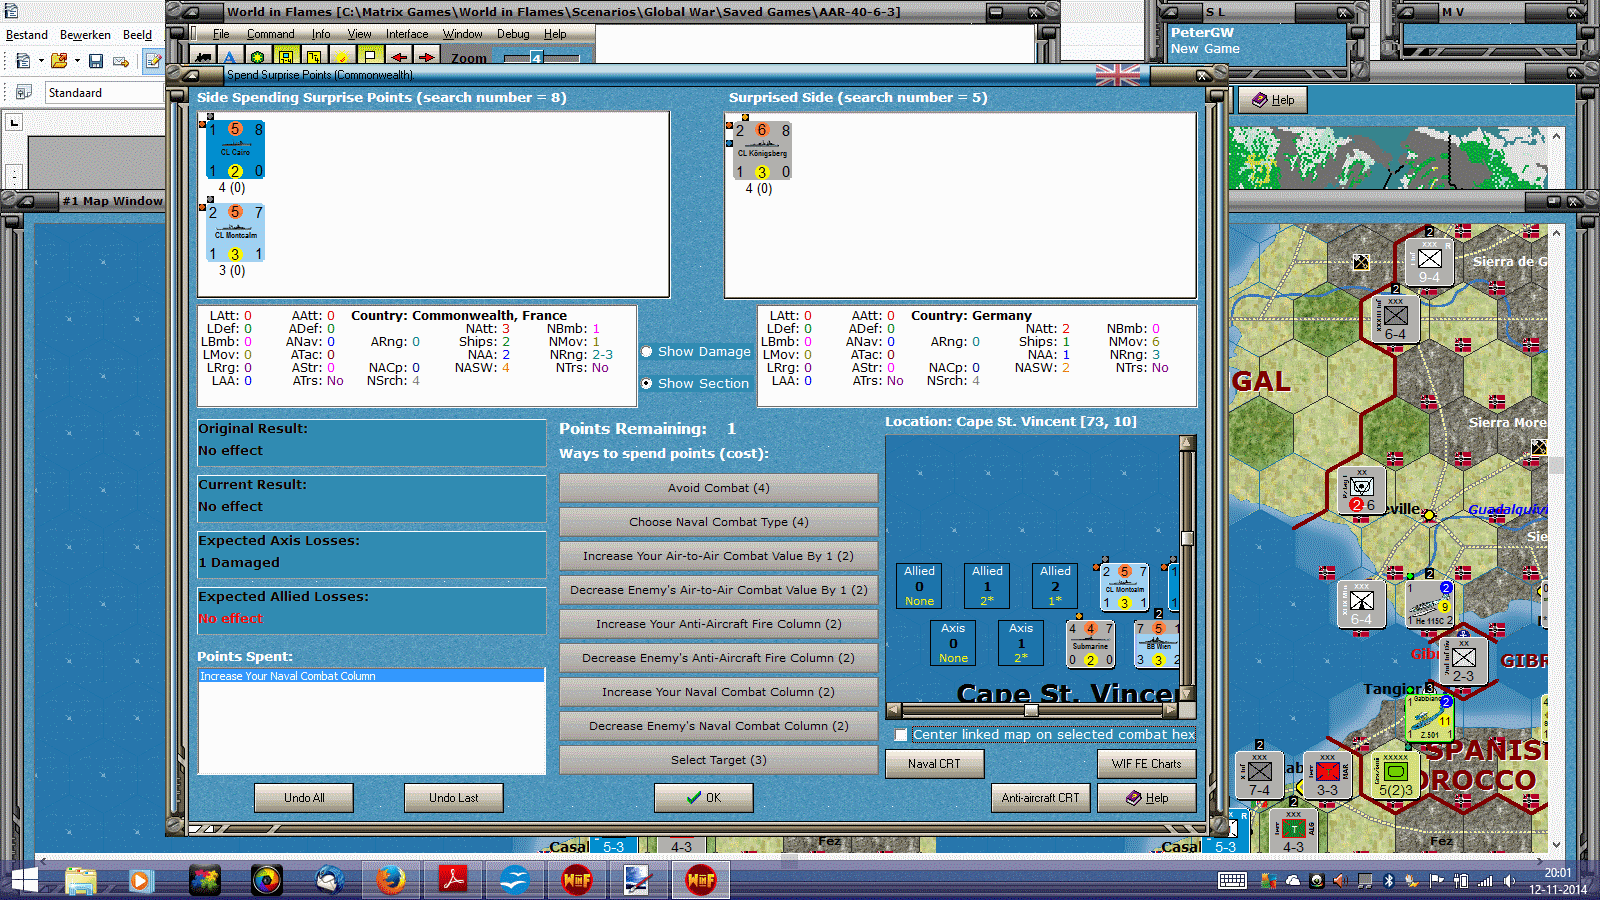Click the Help button above the map
1600x900 pixels.
tap(1274, 100)
